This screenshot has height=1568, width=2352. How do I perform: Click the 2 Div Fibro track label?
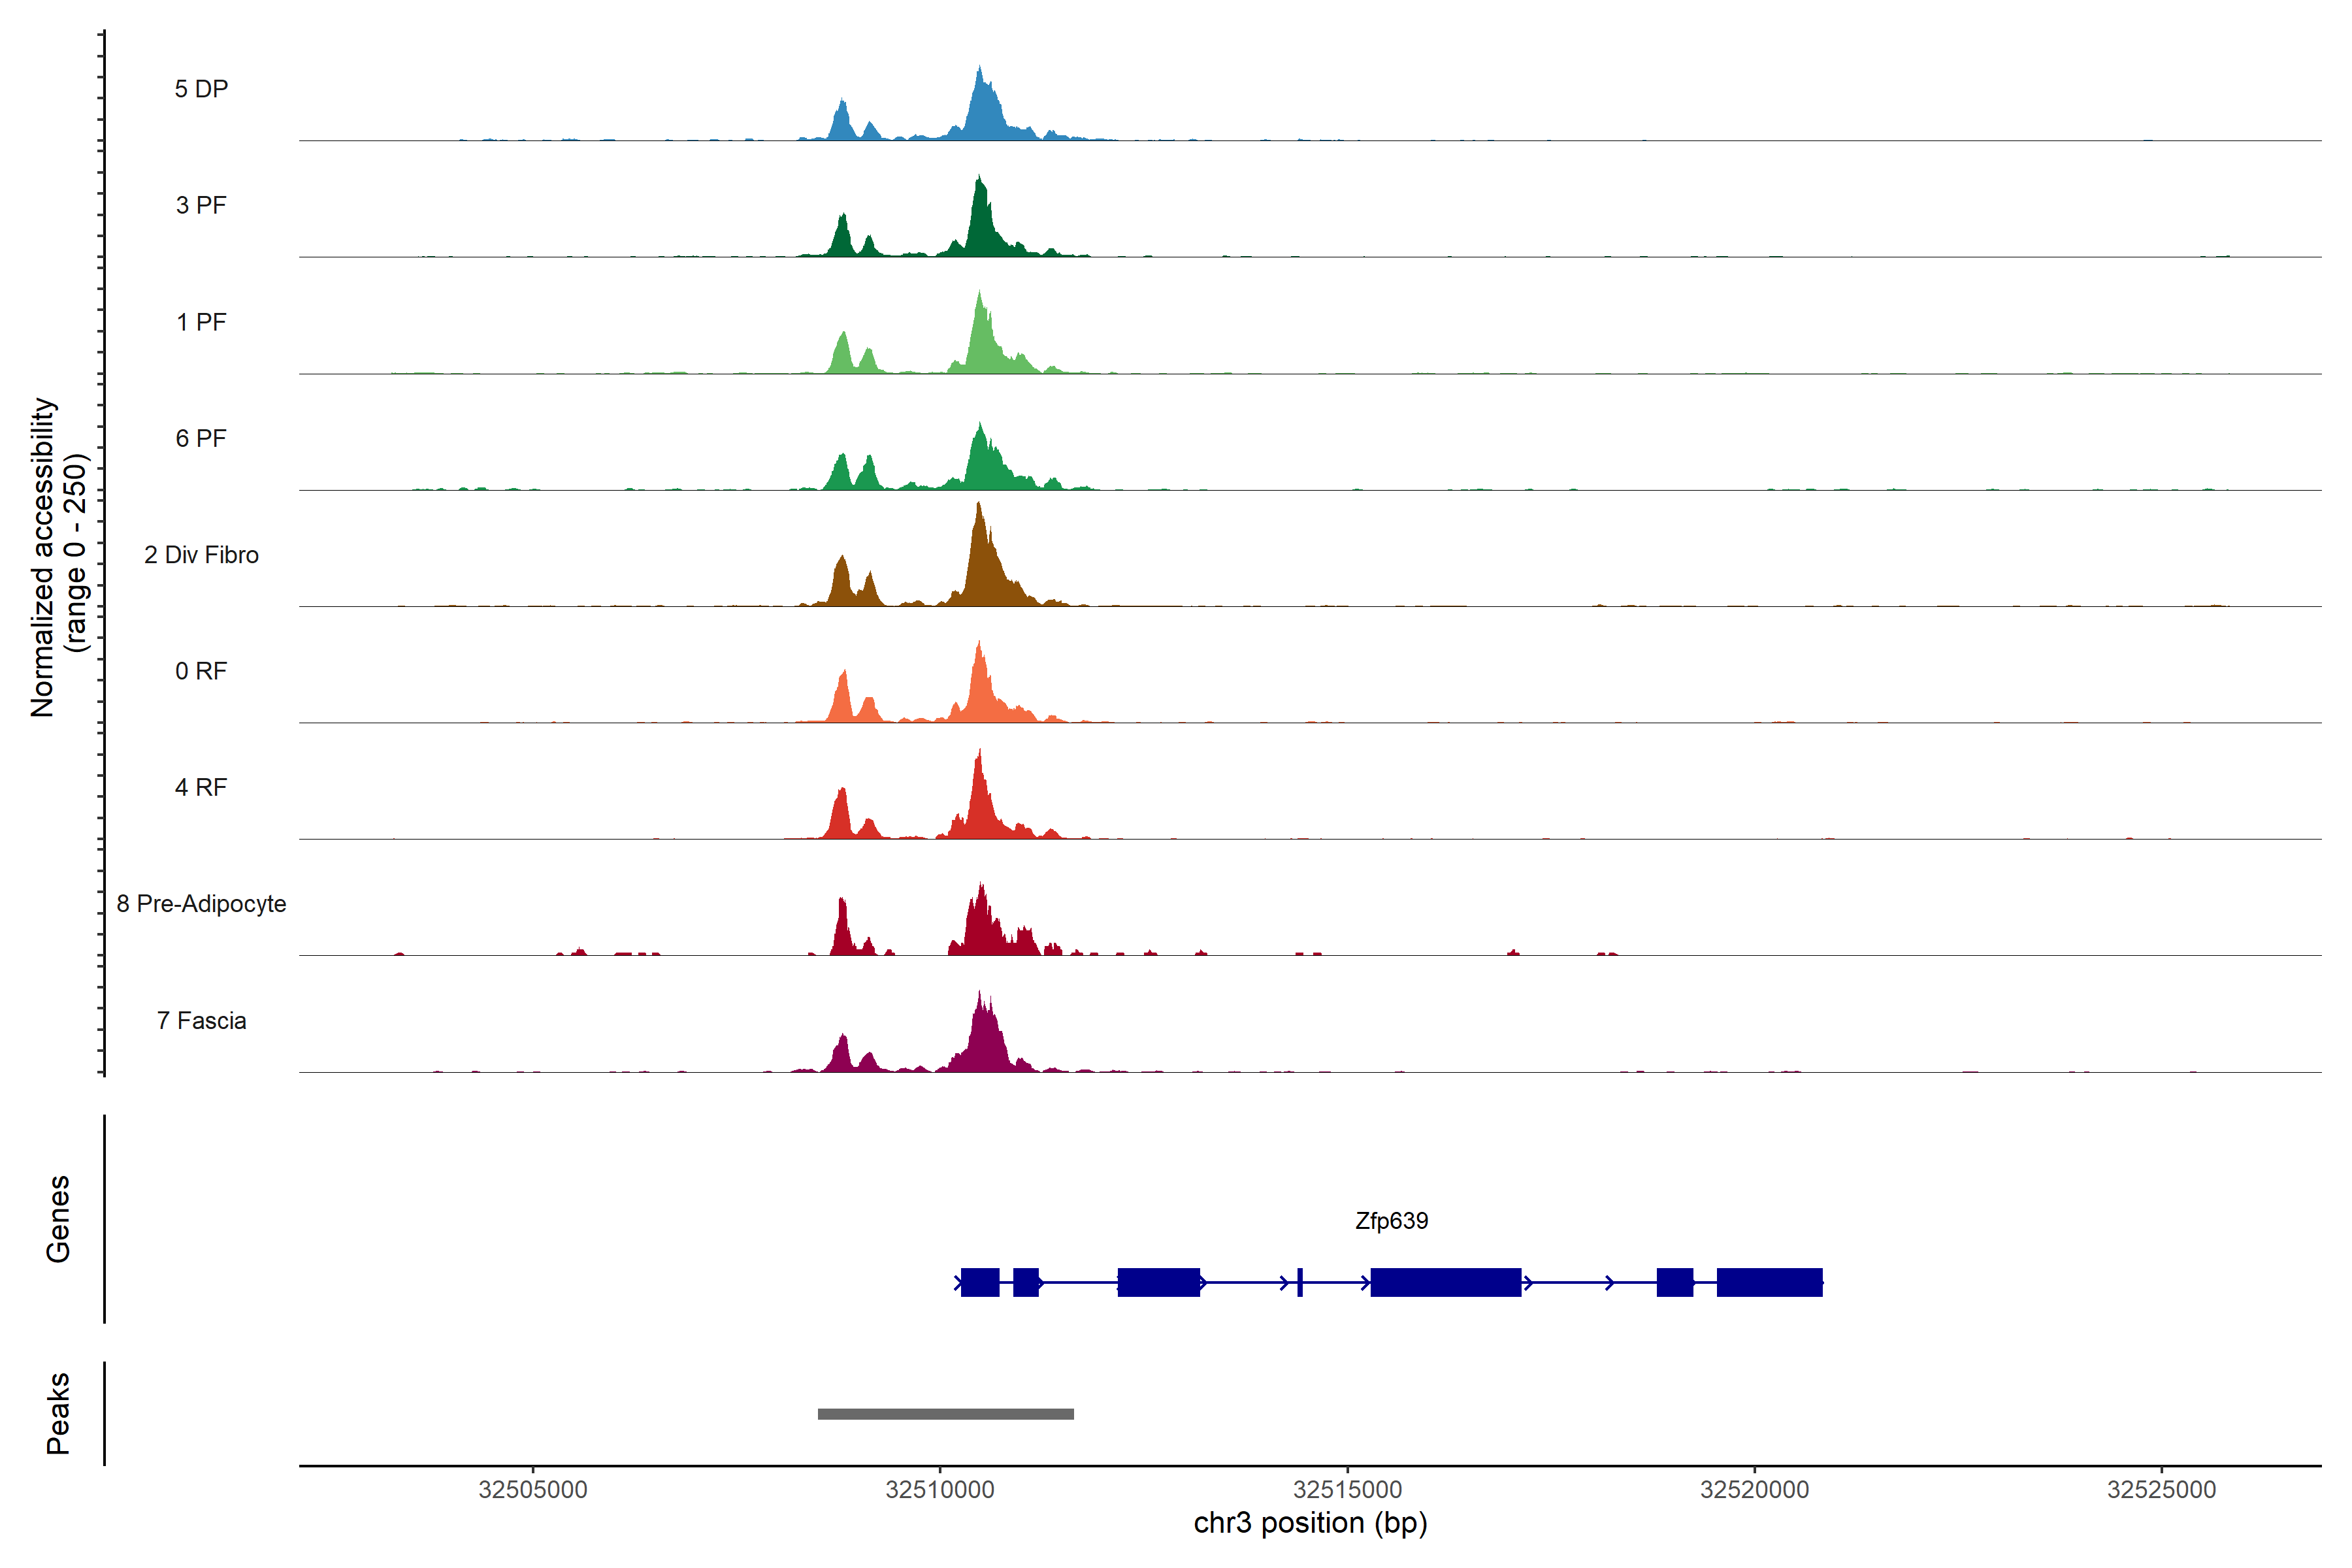[x=201, y=555]
